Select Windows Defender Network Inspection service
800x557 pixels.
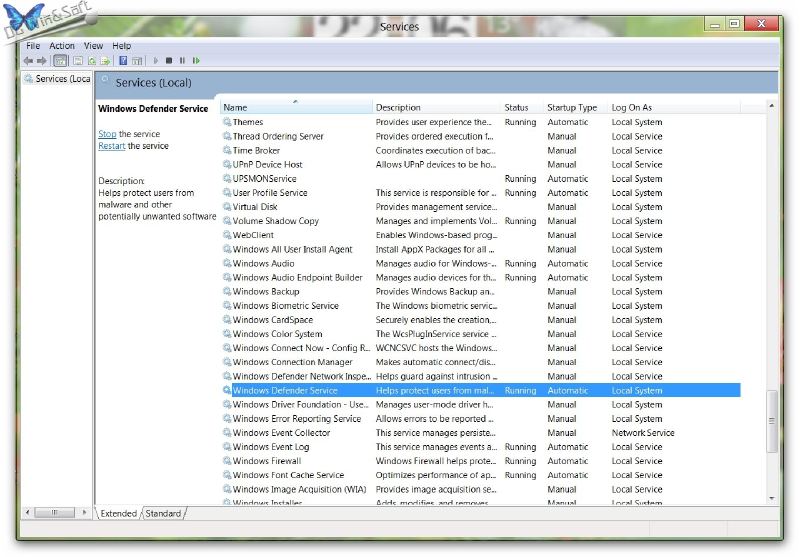481,376
